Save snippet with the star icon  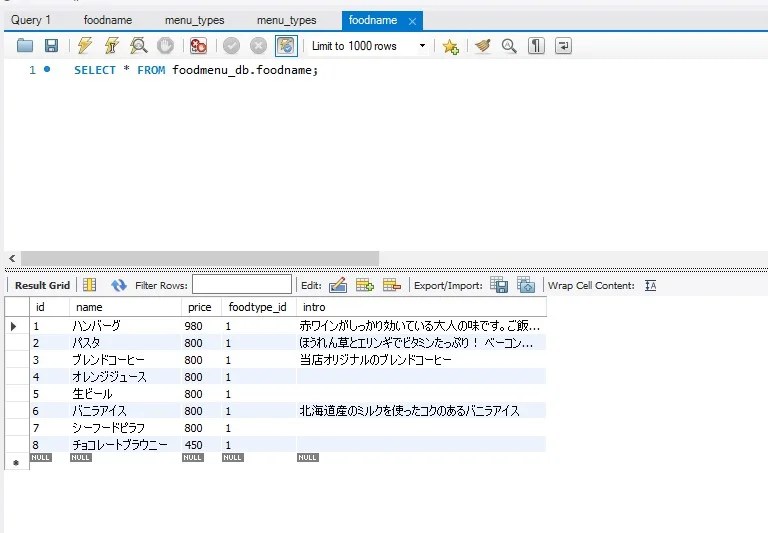coord(450,47)
